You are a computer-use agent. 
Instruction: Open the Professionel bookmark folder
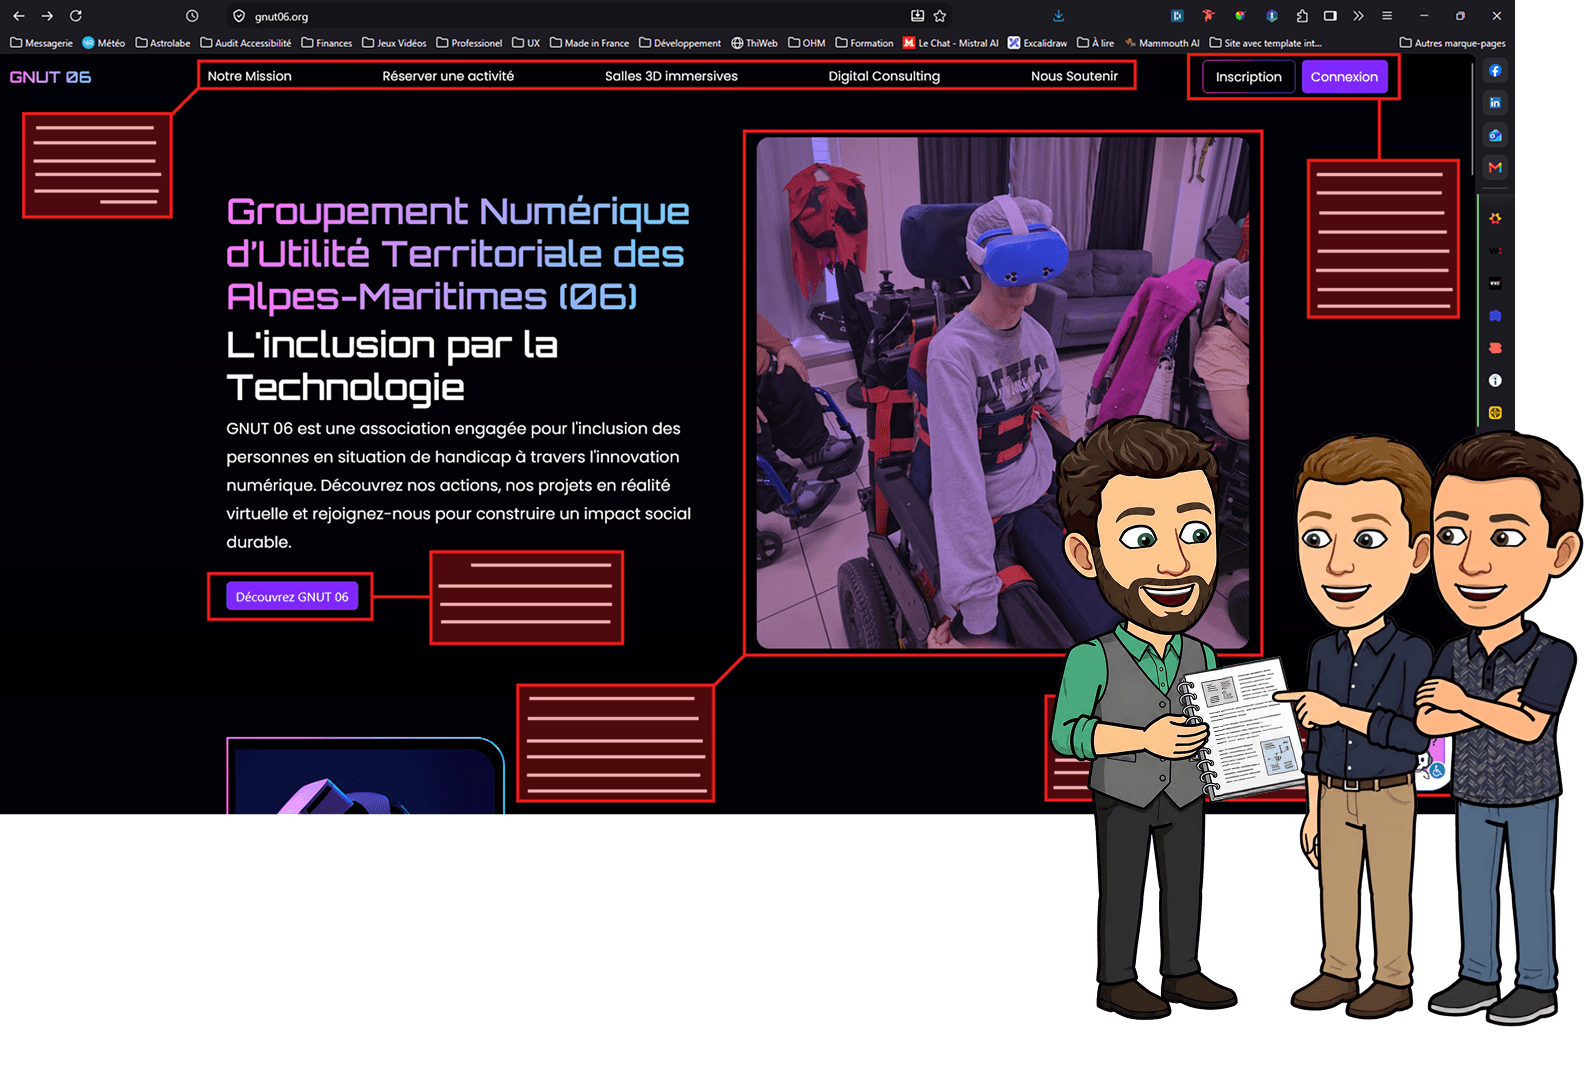coord(469,43)
